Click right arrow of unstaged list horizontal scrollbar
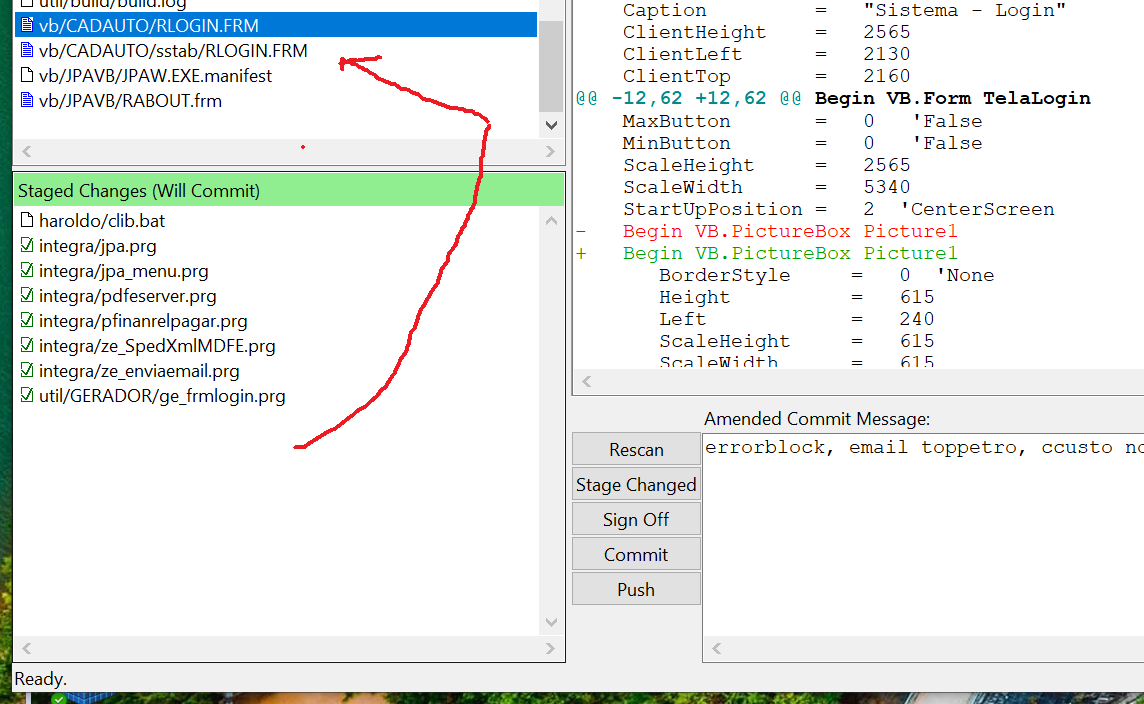 click(550, 151)
